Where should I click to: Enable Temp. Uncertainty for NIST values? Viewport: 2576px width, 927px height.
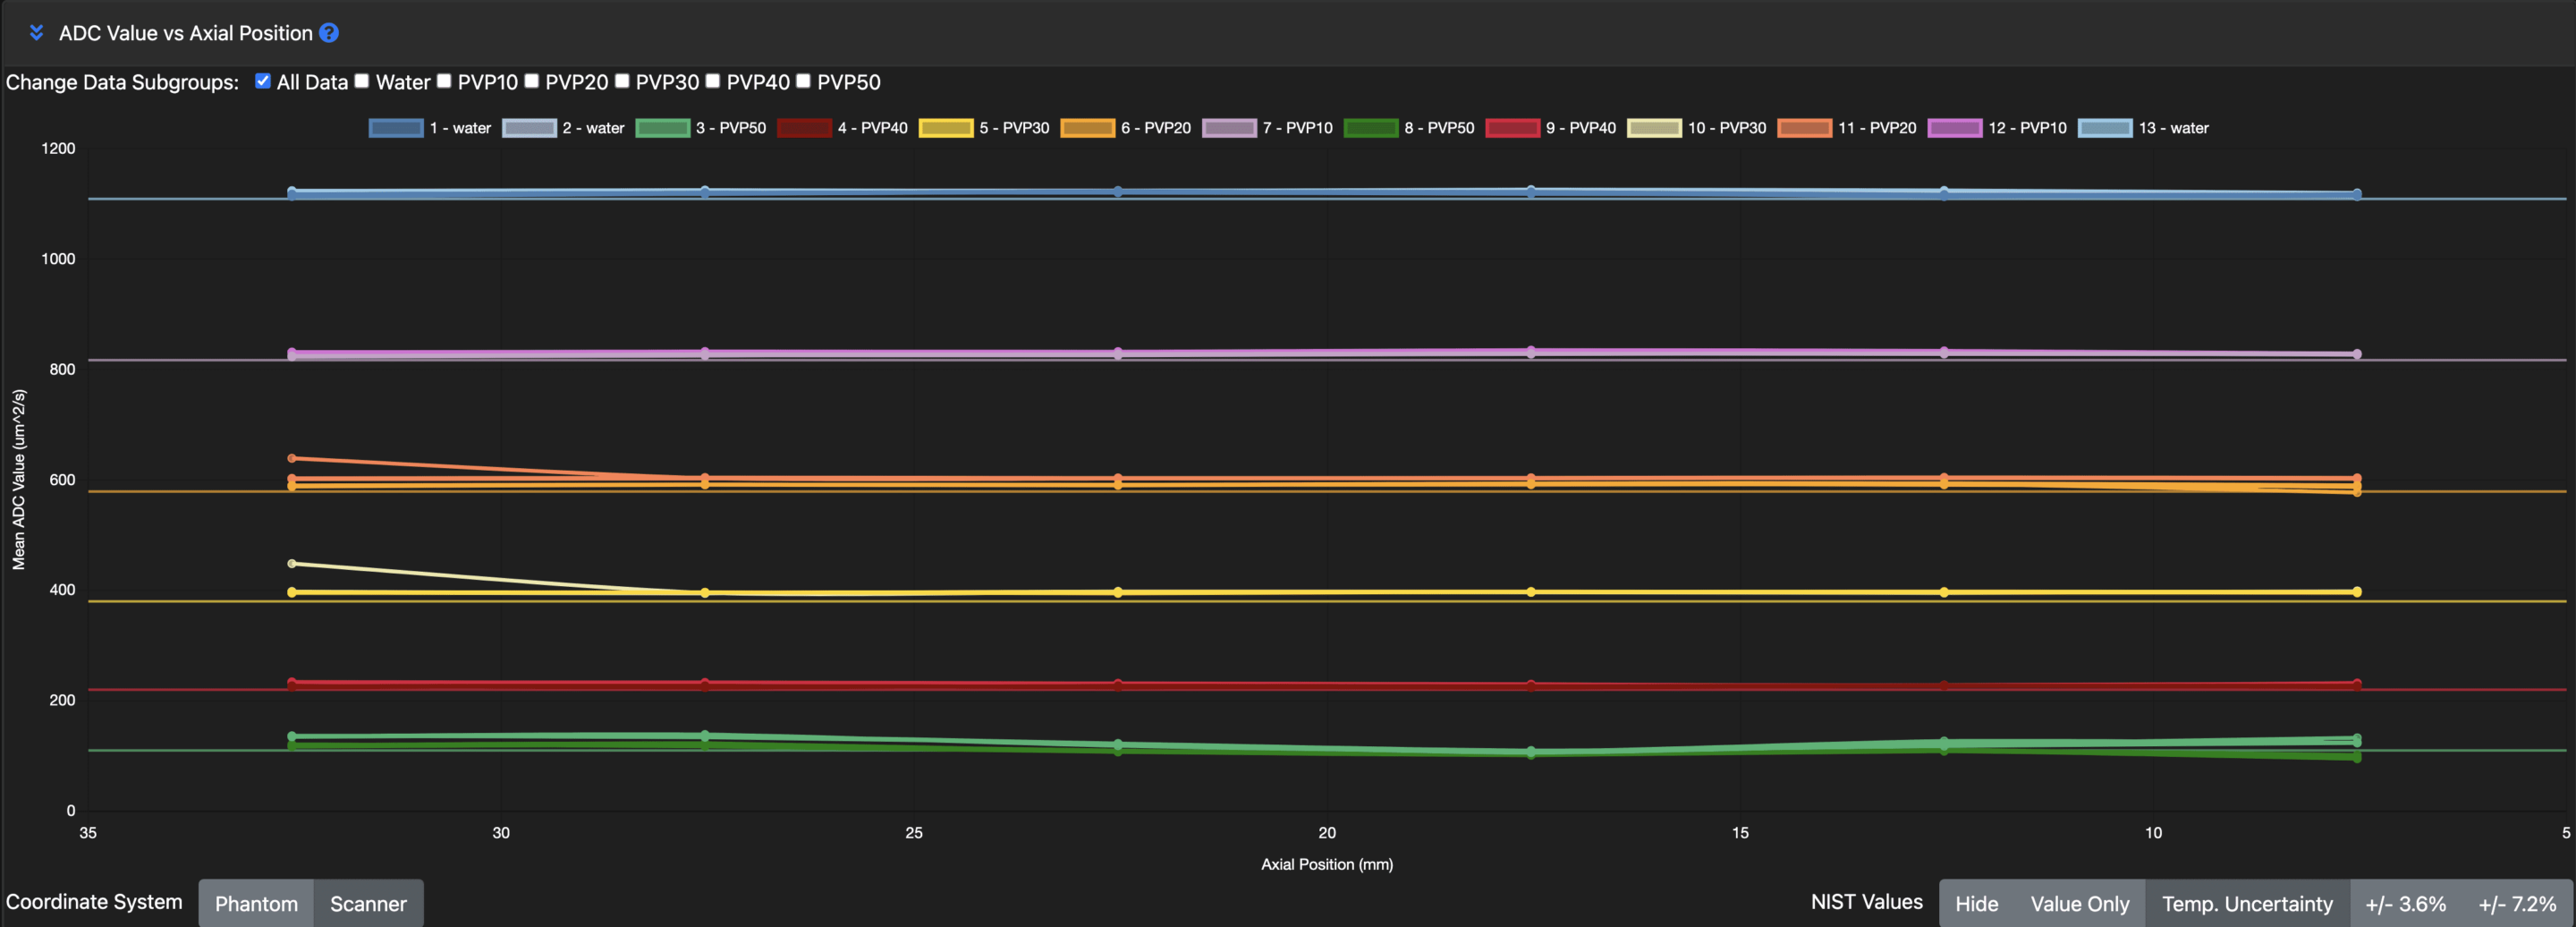point(2247,903)
